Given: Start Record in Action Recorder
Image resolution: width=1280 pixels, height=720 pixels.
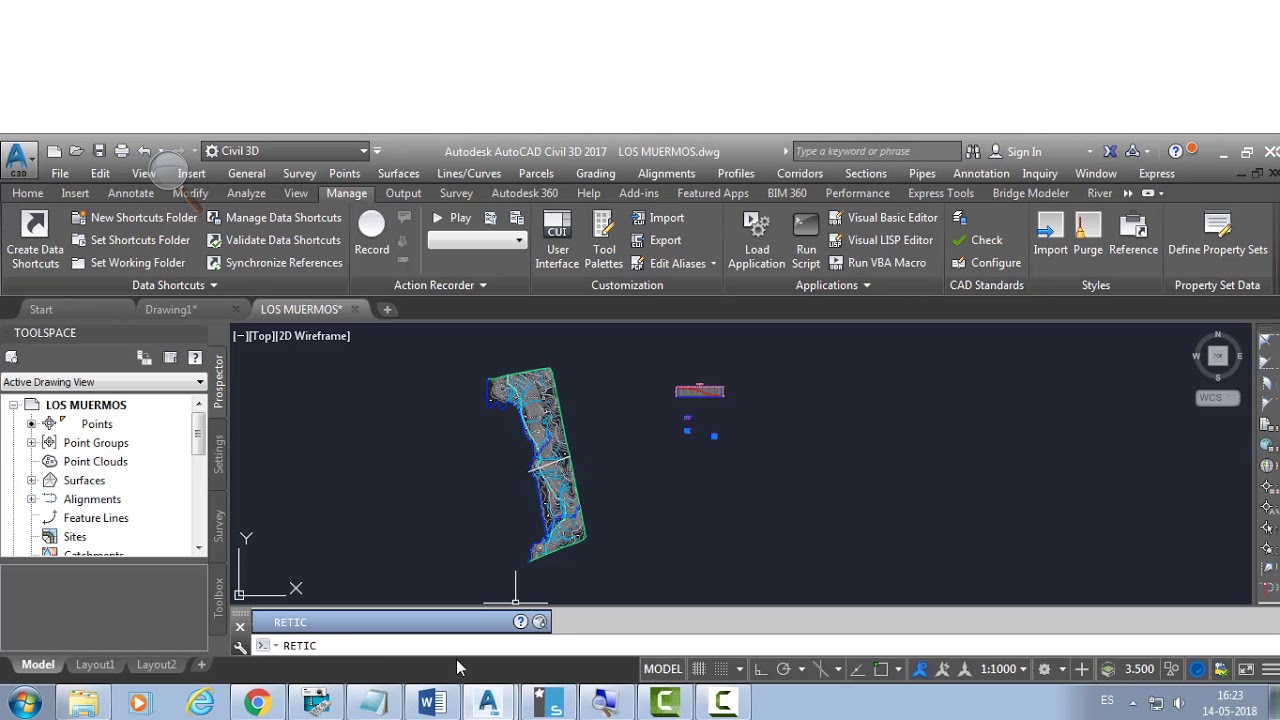Looking at the screenshot, I should tap(371, 234).
